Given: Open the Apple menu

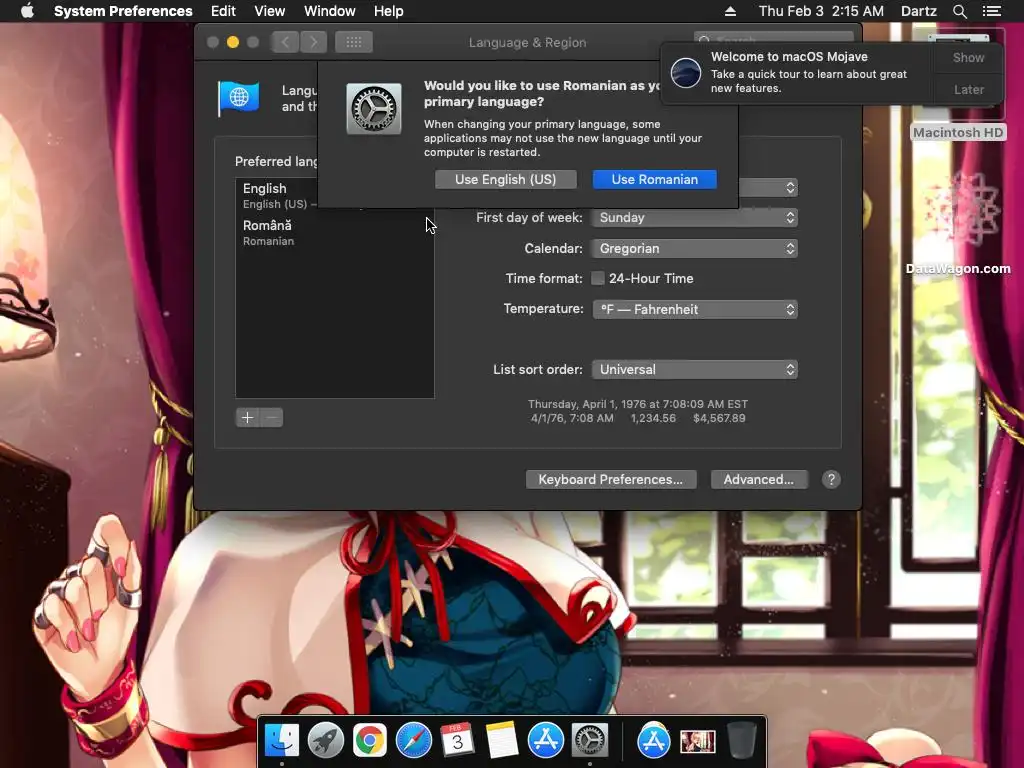Looking at the screenshot, I should [27, 10].
